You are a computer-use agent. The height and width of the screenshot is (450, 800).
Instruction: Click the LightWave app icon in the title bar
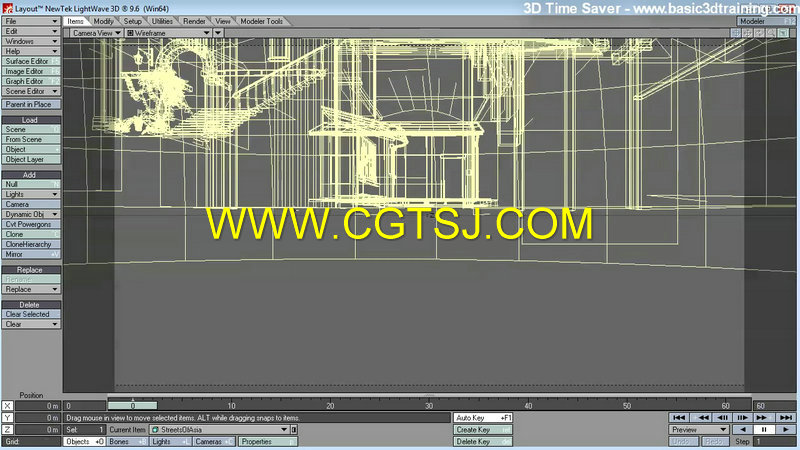pos(7,8)
